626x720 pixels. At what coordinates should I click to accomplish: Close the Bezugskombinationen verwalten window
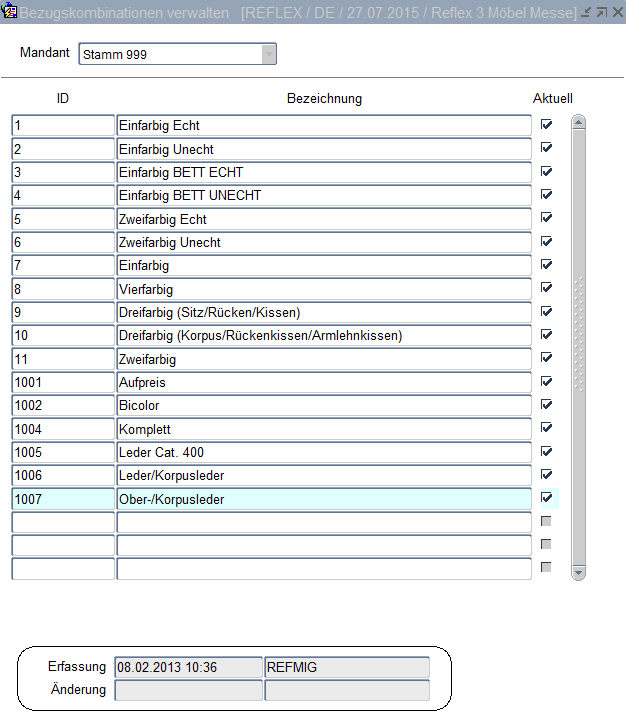[615, 12]
